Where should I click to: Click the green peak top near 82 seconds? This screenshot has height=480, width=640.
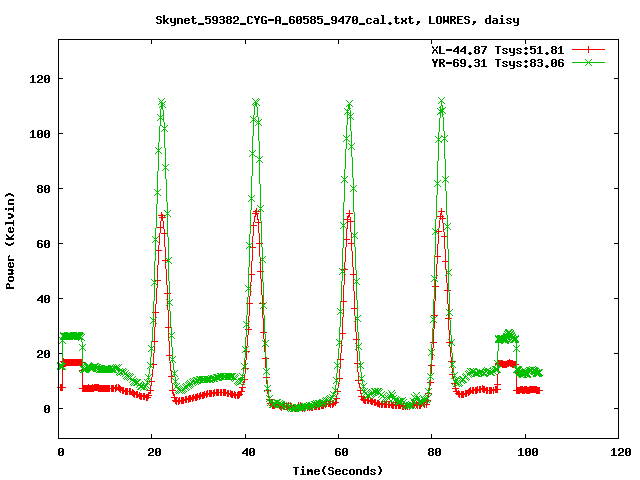coord(441,101)
